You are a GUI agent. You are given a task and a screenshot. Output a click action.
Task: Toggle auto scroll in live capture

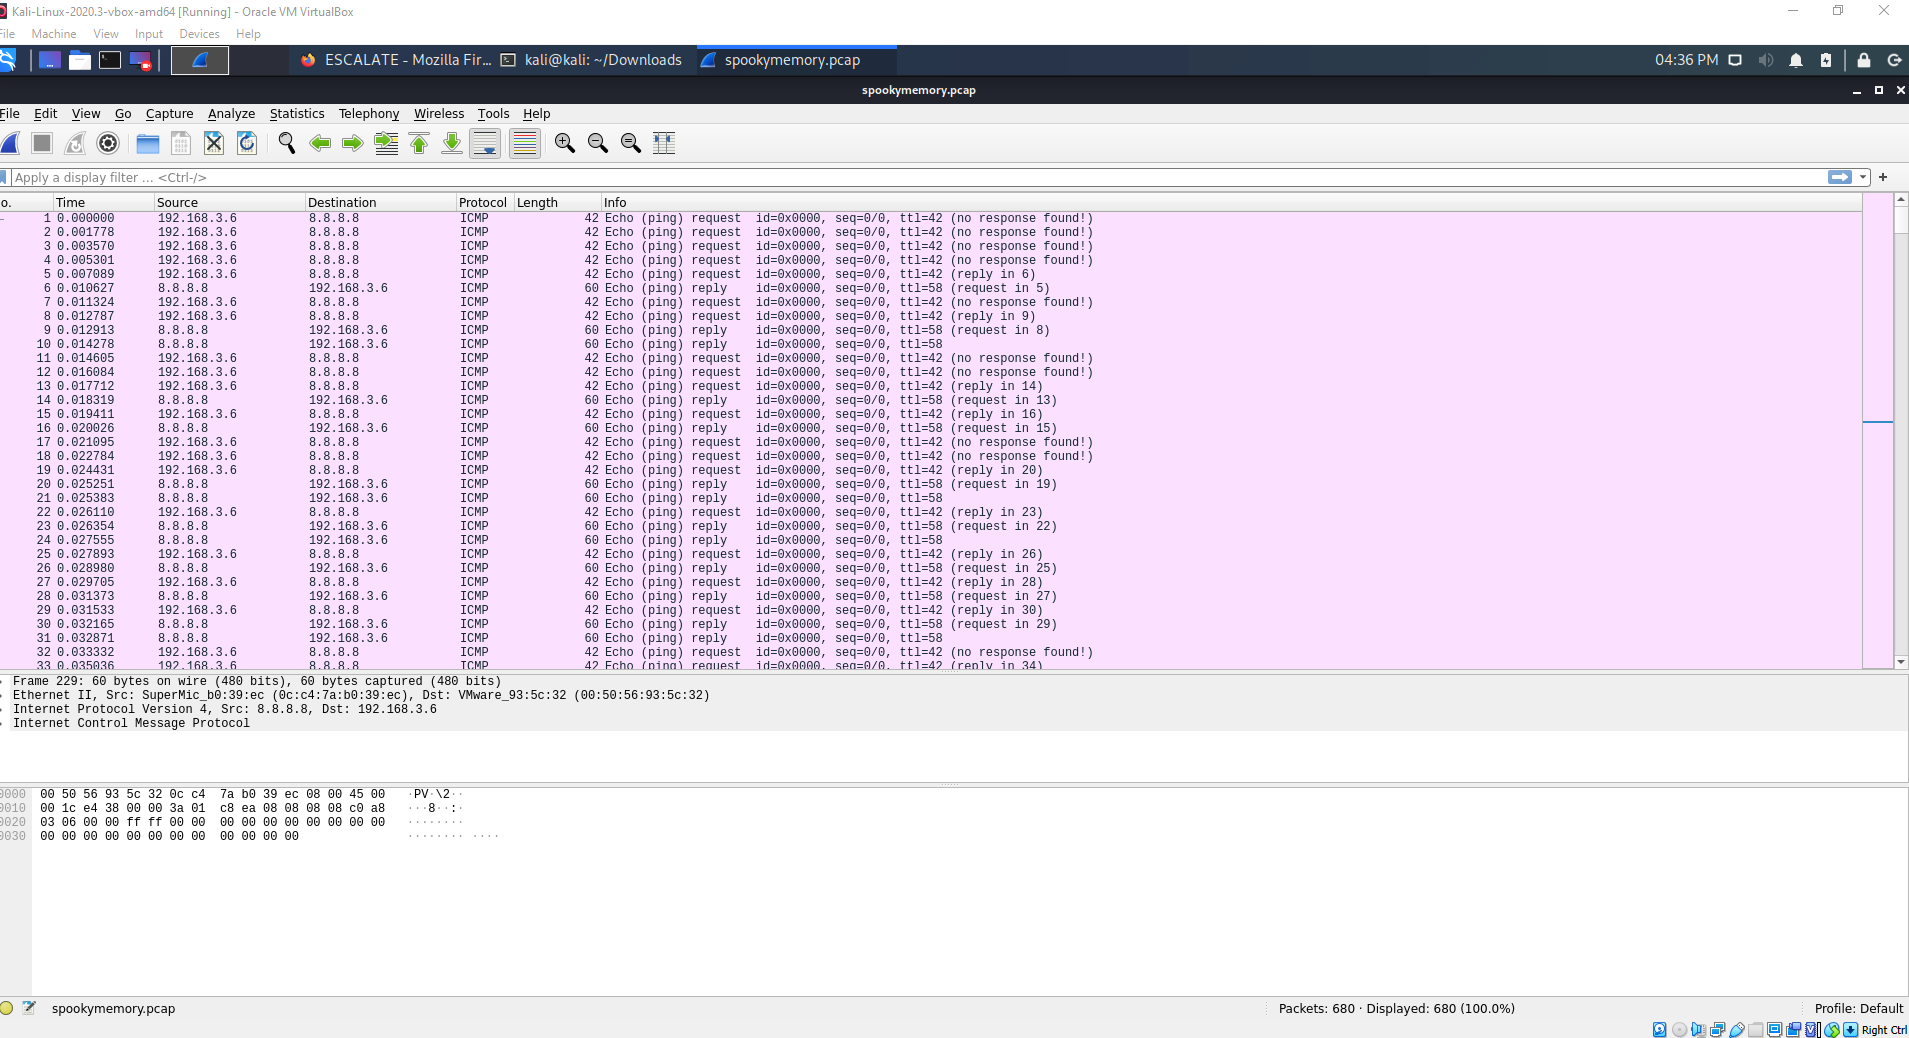tap(486, 143)
